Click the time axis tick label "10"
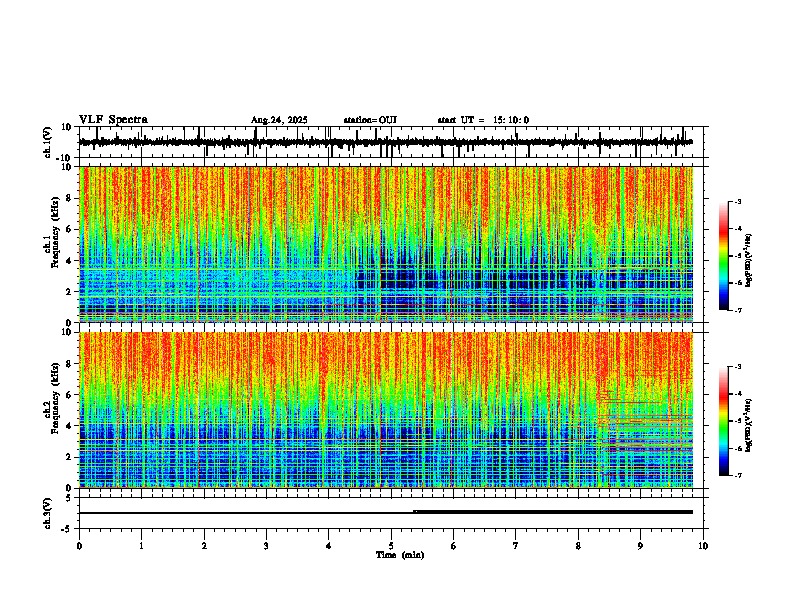 [703, 546]
